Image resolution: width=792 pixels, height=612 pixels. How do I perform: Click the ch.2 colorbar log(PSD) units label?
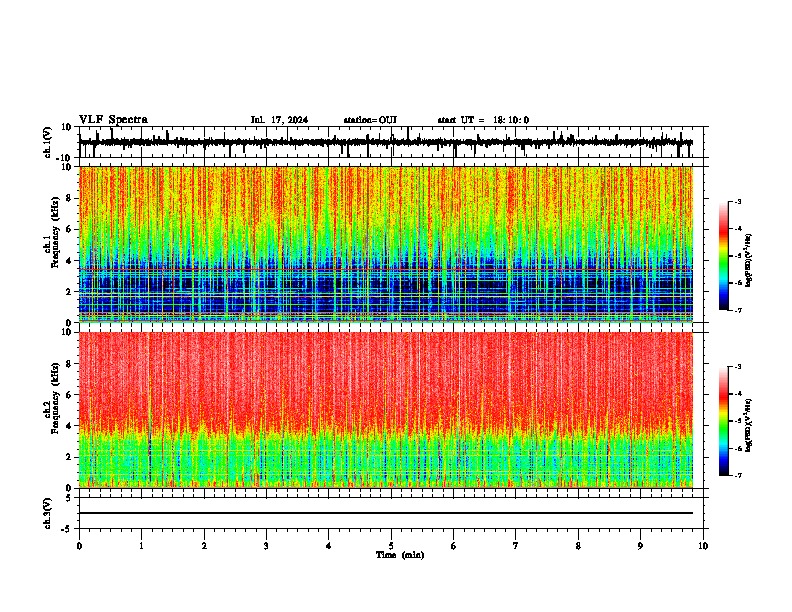click(749, 425)
